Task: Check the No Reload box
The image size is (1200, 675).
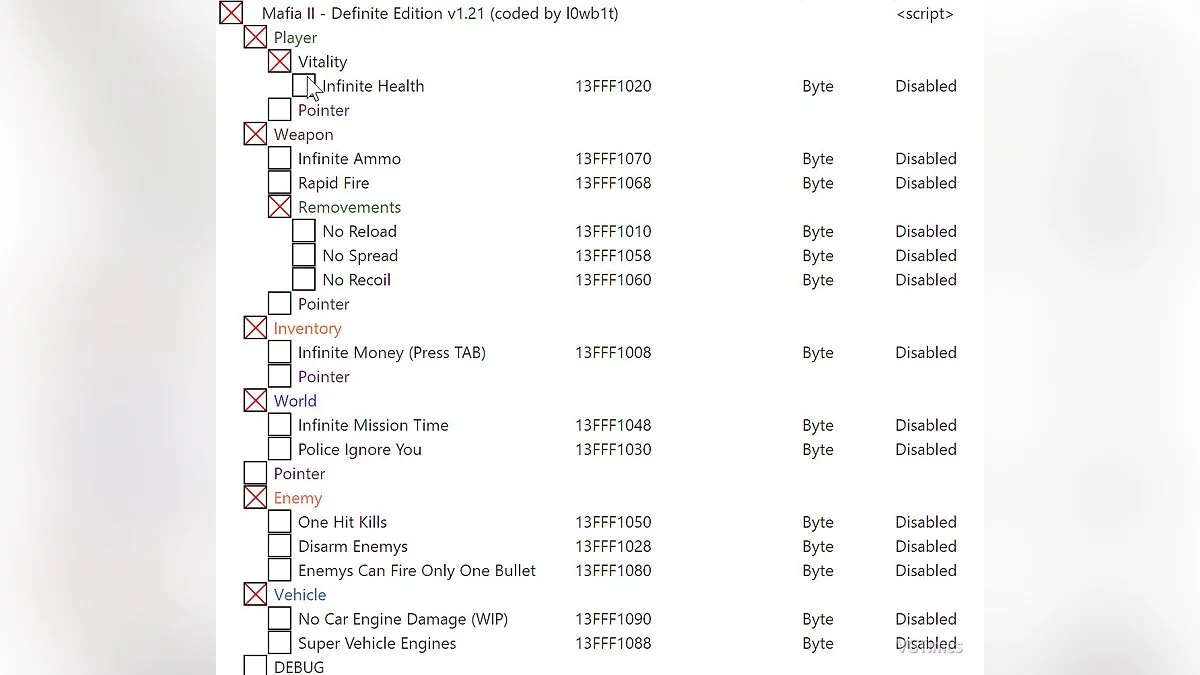Action: tap(304, 231)
